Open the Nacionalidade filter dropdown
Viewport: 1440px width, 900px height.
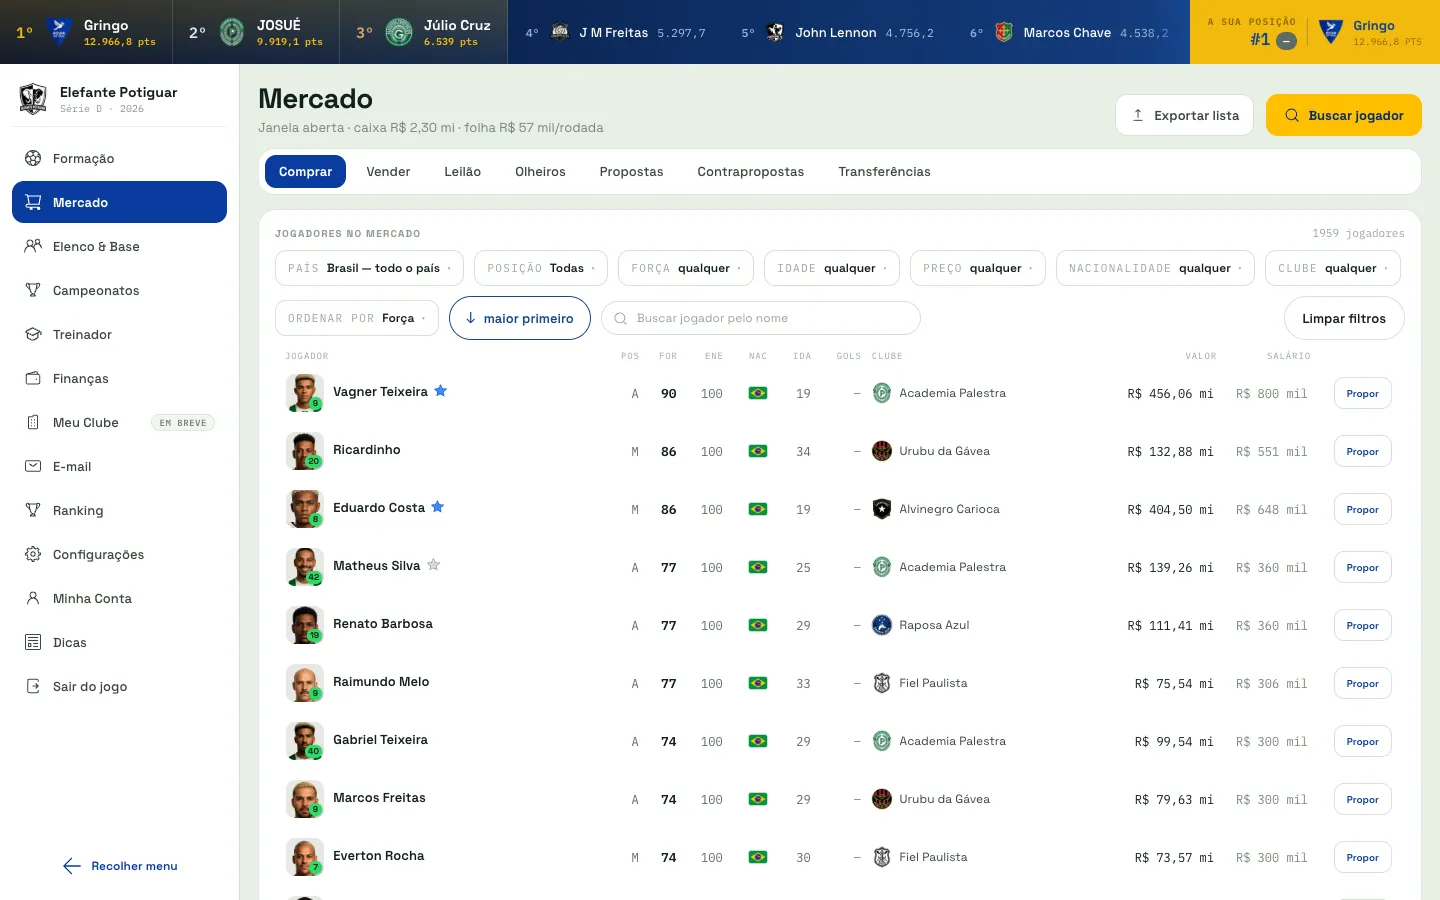pyautogui.click(x=1155, y=268)
